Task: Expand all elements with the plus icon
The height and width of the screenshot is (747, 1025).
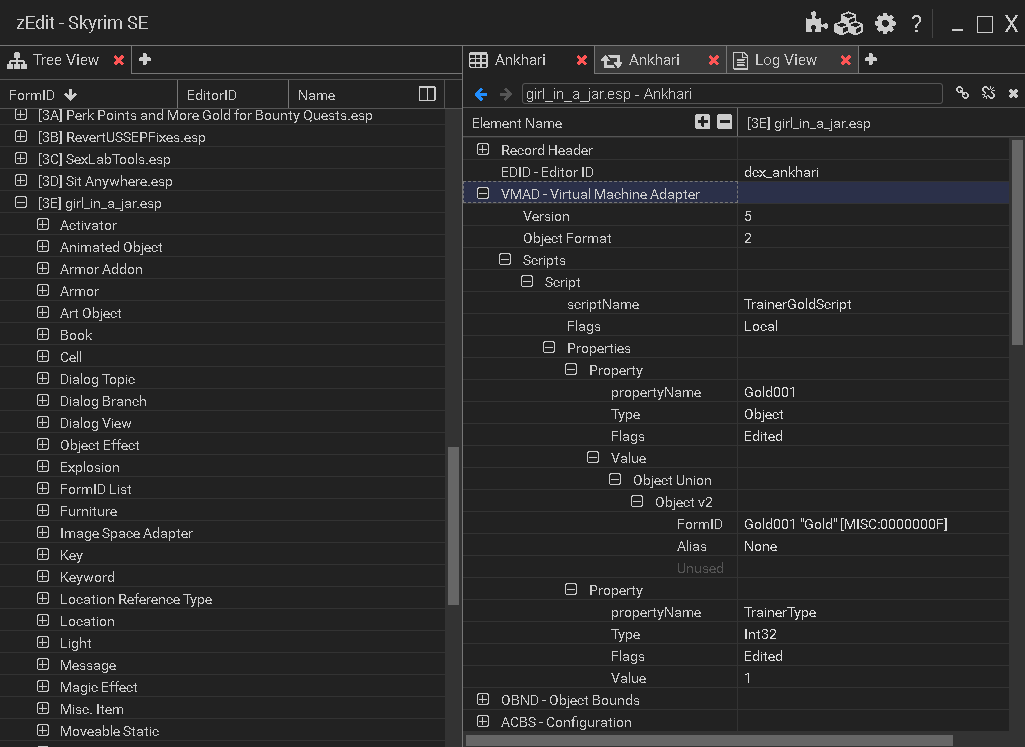Action: point(703,121)
